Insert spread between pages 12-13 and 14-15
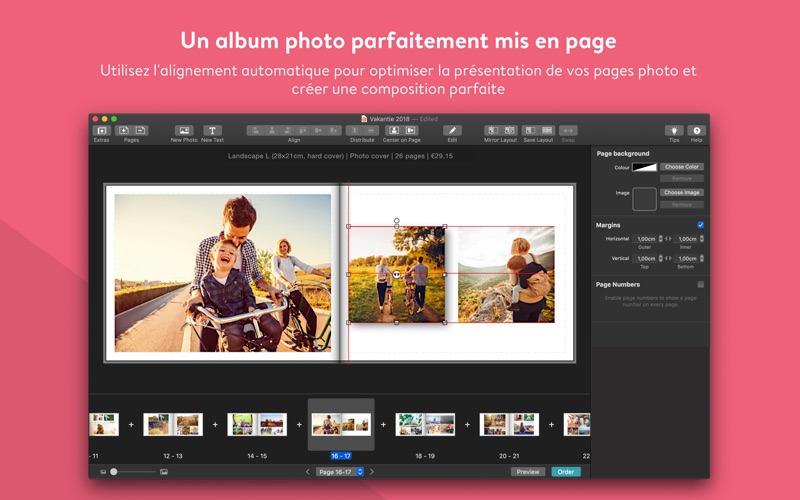The height and width of the screenshot is (500, 800). pos(215,424)
